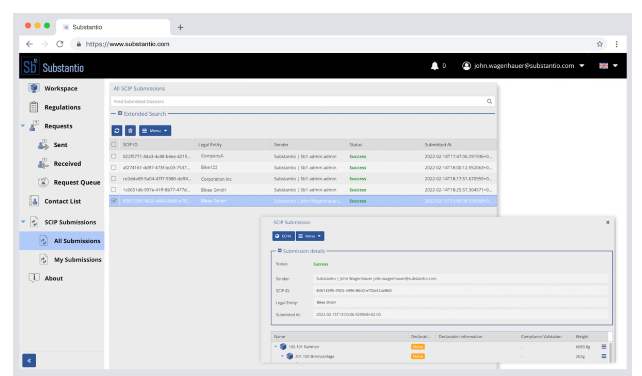Open Regulations from sidebar
The width and height of the screenshot is (642, 376).
(63, 107)
